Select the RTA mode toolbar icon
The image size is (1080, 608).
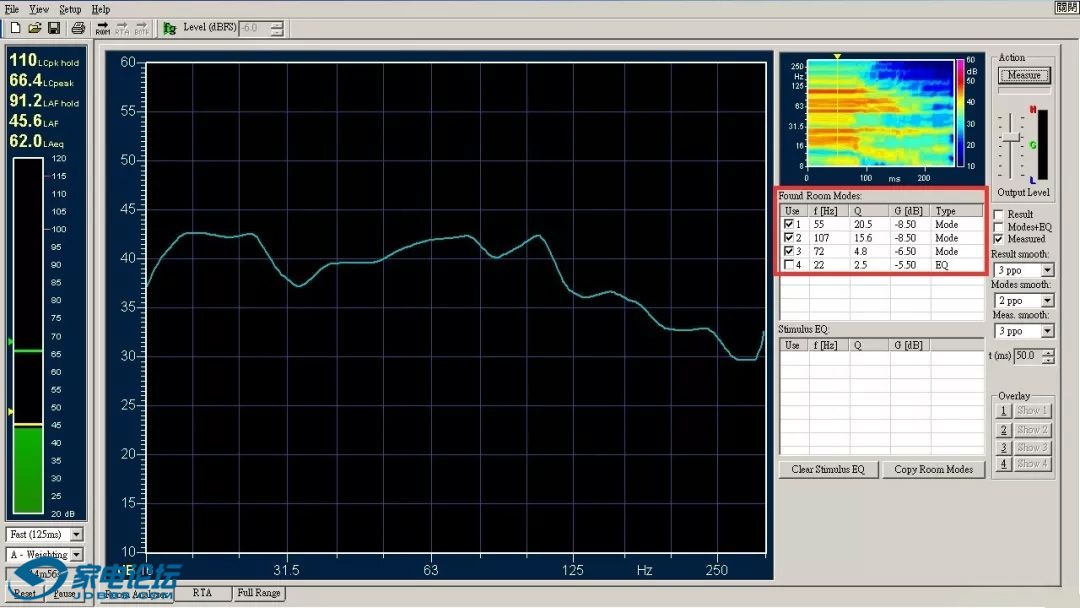pos(122,28)
